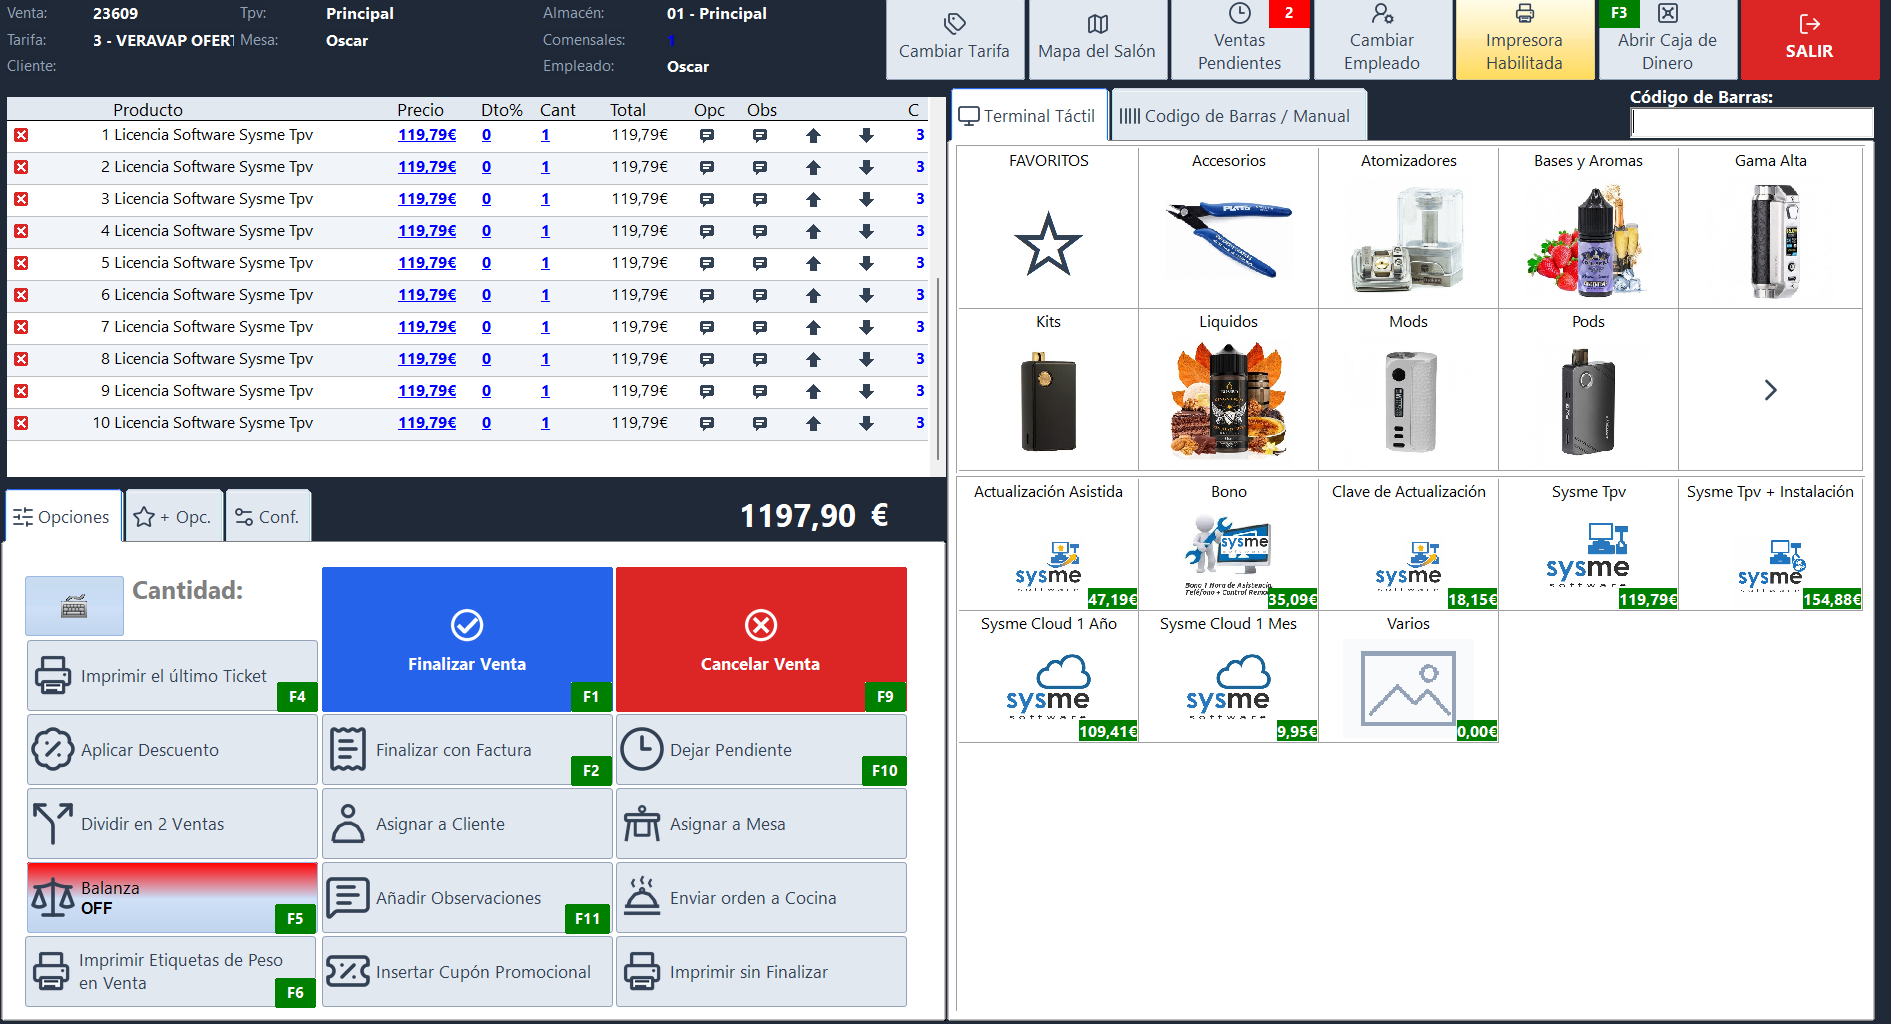This screenshot has height=1024, width=1891.
Task: Delete row 1 Licencia Software Sysme Tpv
Action: 21,135
